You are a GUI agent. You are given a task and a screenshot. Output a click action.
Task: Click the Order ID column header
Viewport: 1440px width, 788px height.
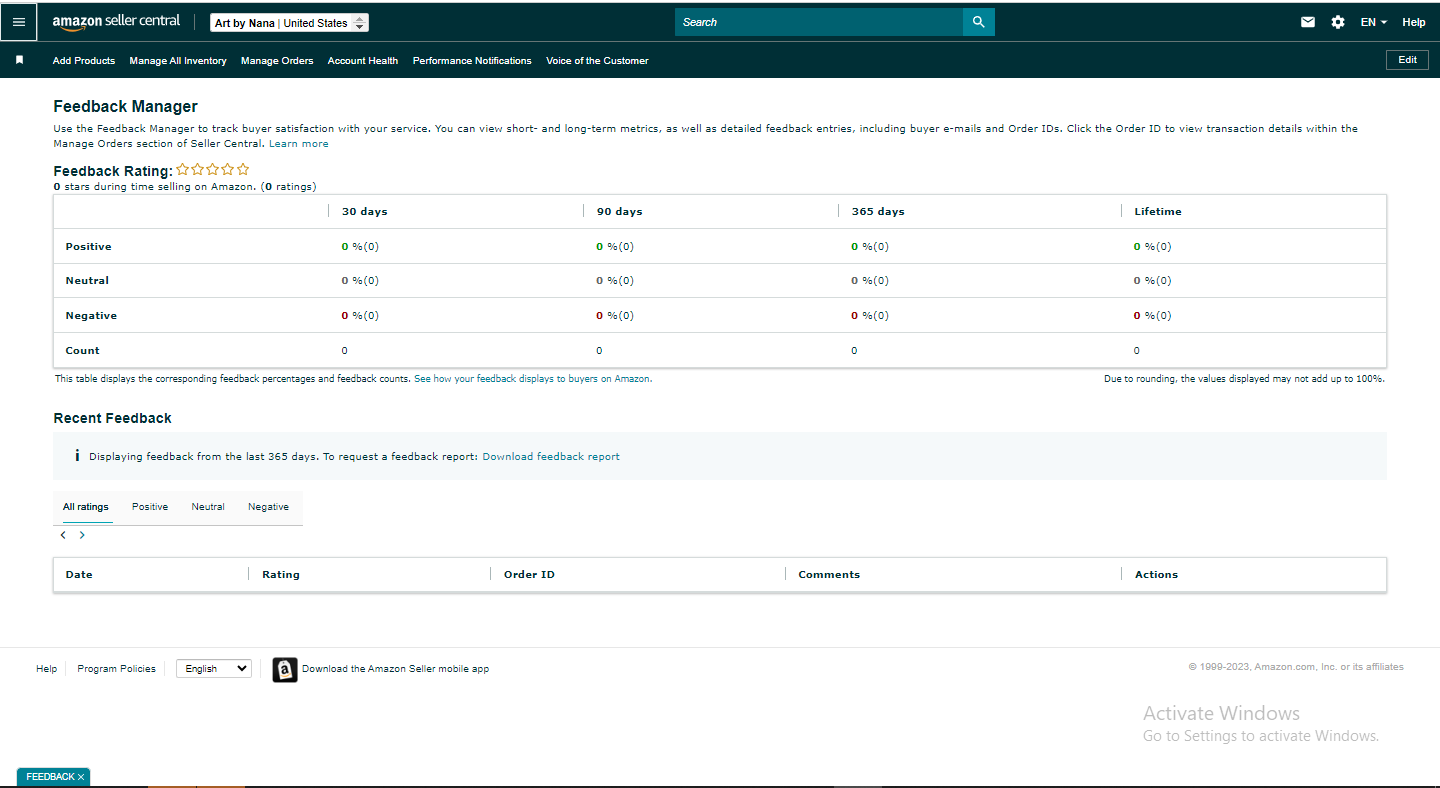tap(529, 575)
